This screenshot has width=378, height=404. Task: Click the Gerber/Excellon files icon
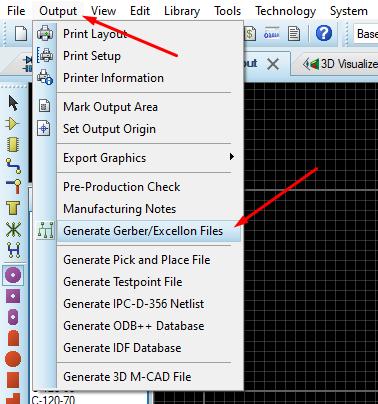46,230
